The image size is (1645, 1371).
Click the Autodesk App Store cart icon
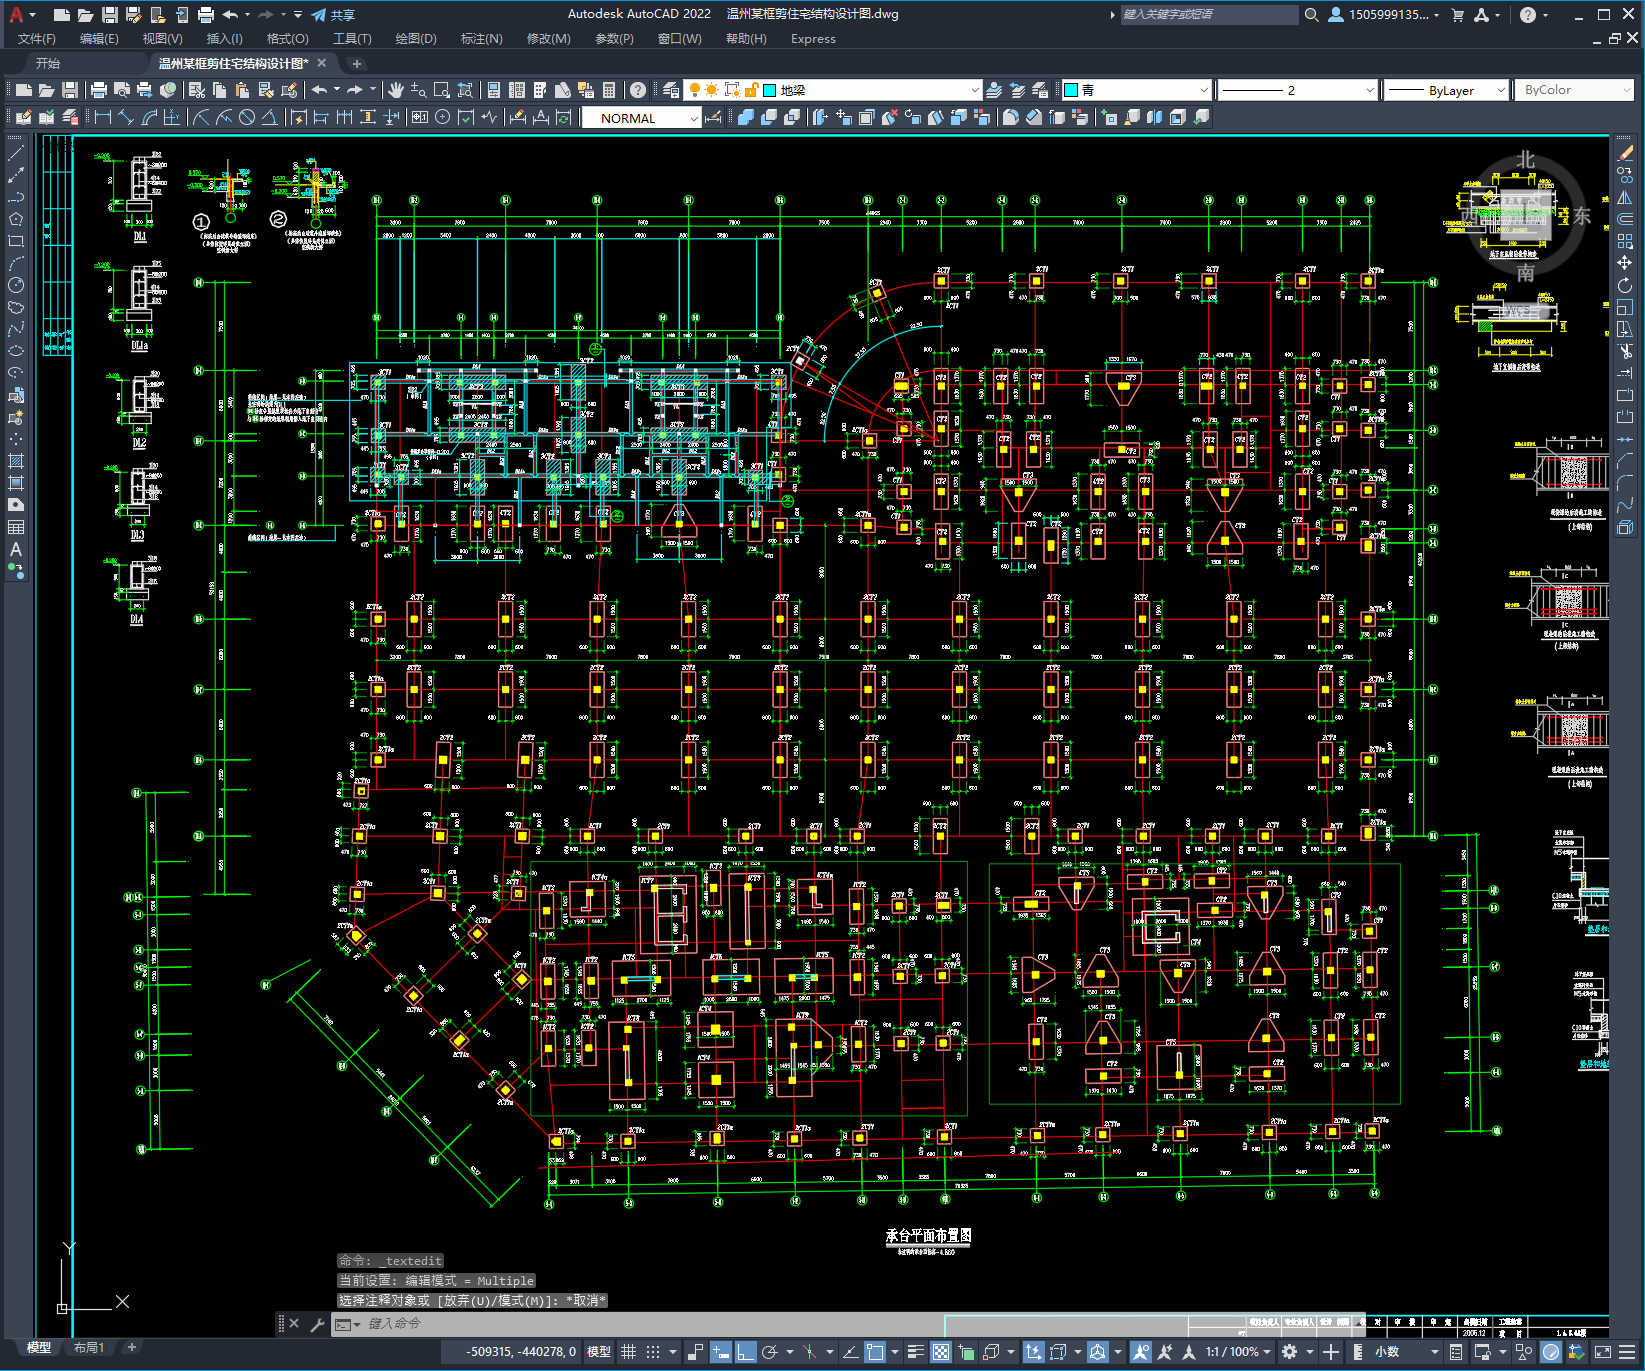point(1458,15)
